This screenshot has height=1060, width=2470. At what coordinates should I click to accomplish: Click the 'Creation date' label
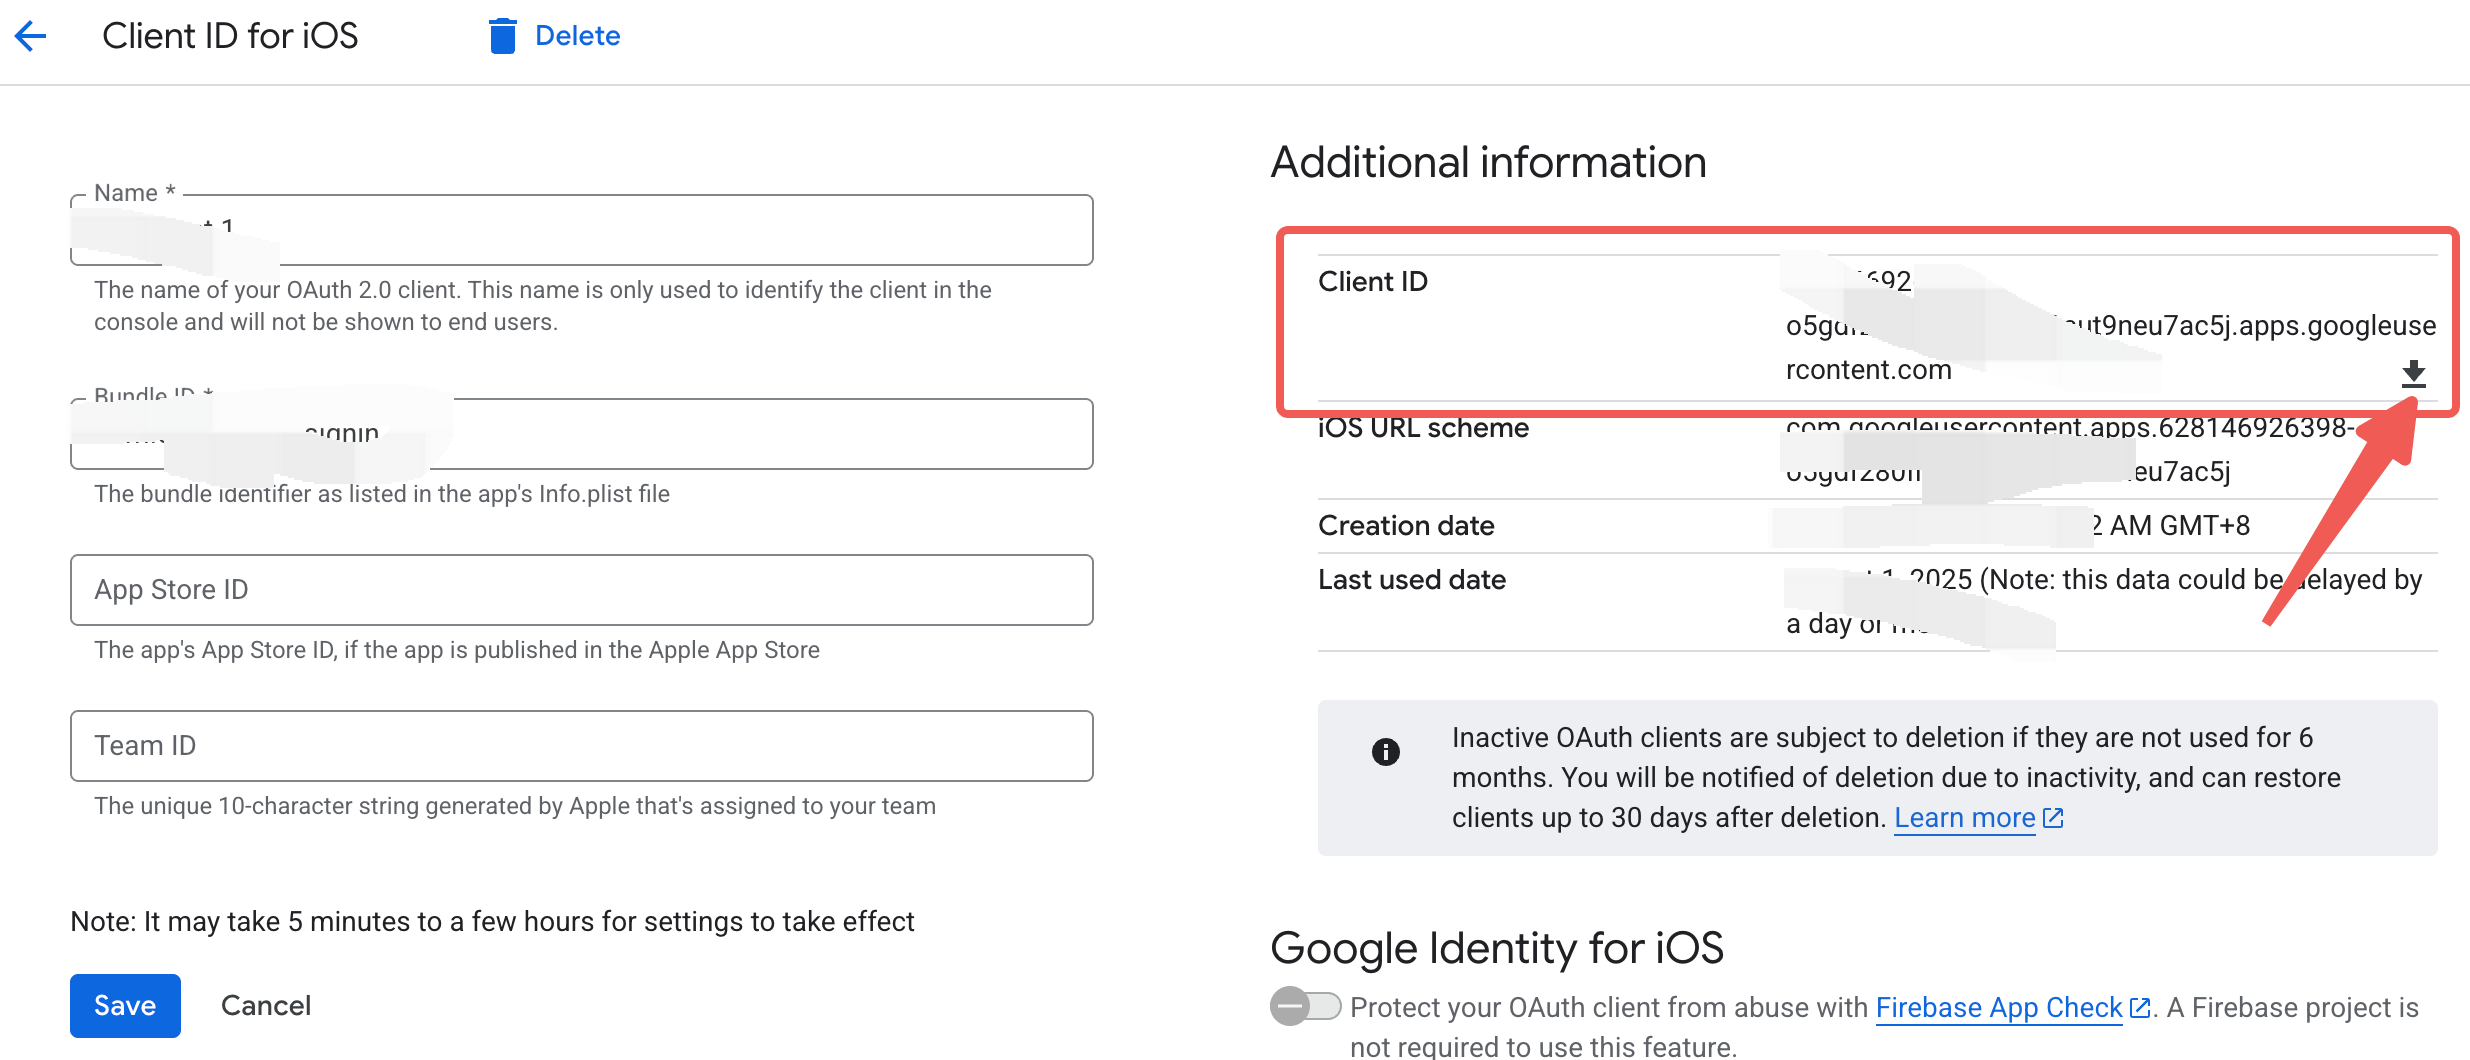pos(1406,526)
